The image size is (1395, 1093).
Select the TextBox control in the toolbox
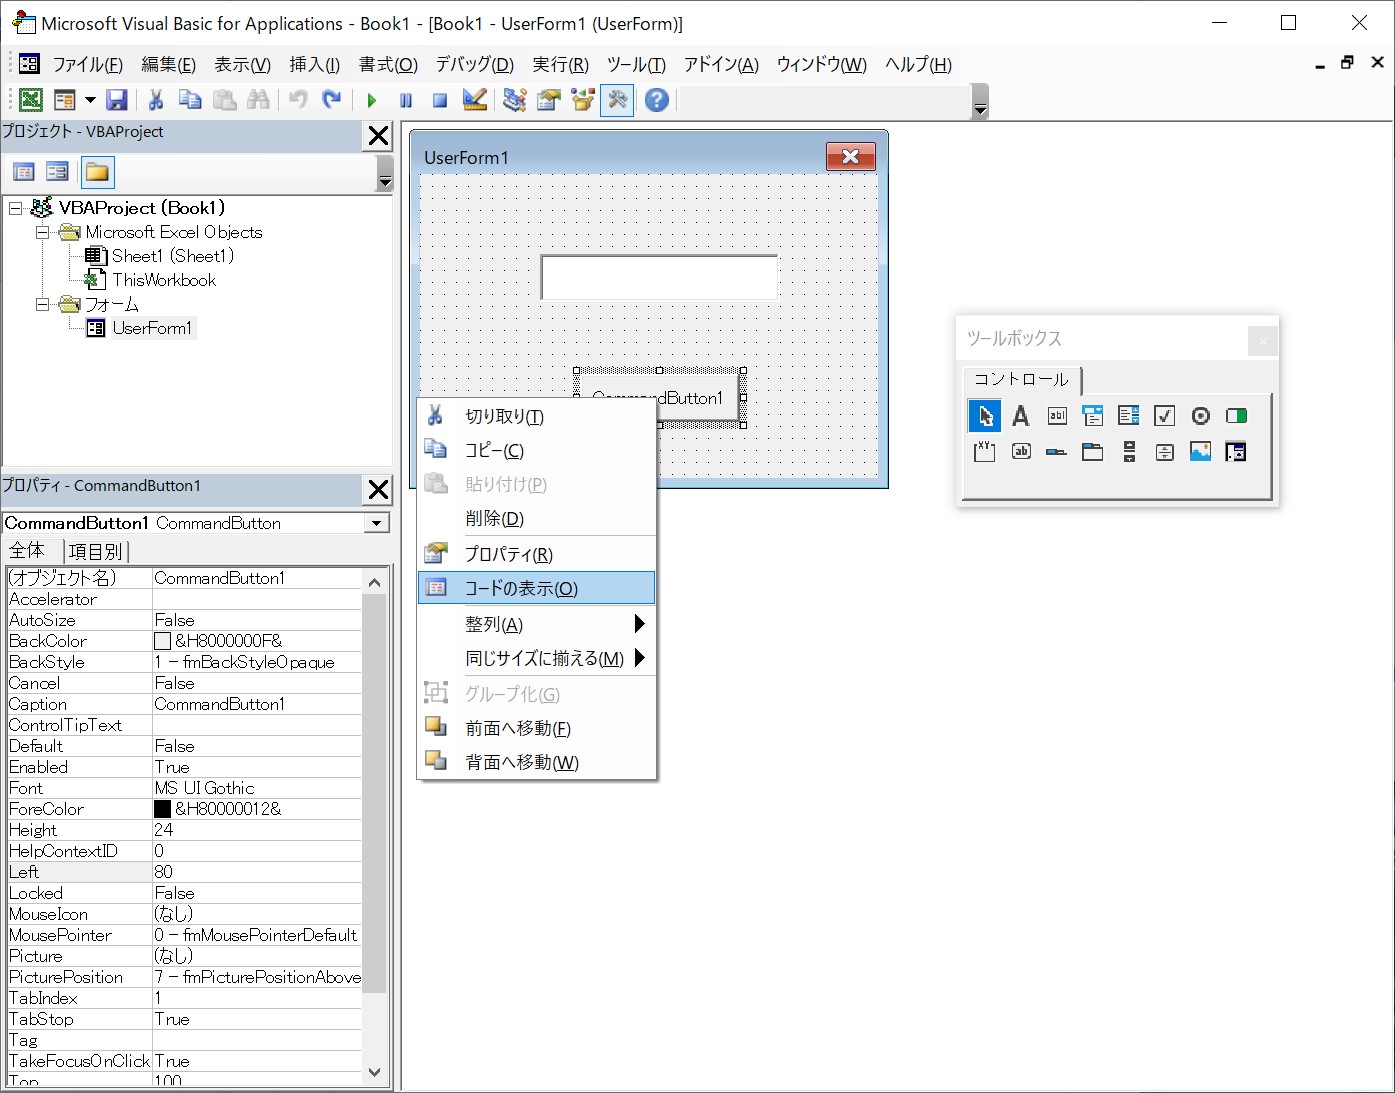1056,415
